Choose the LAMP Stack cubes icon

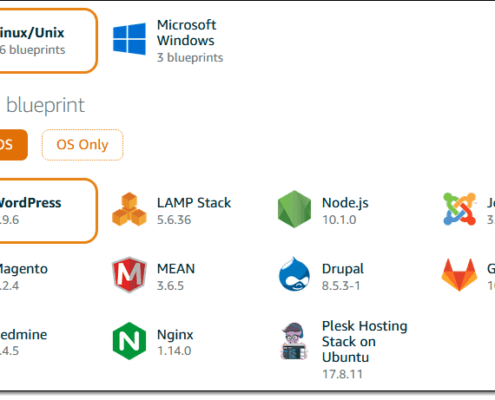[129, 209]
